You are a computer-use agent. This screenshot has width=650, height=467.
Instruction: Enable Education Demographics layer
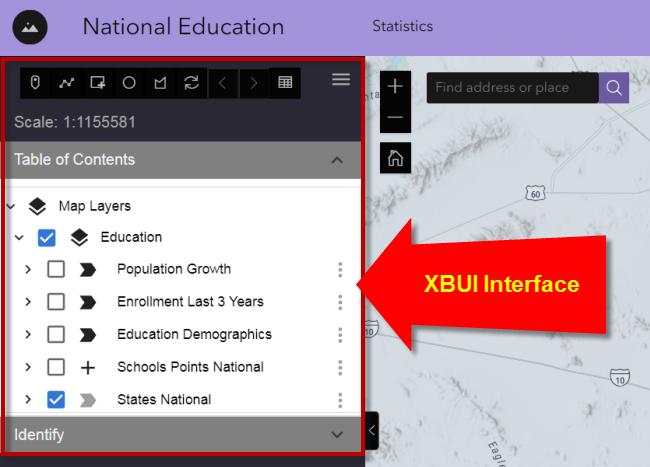click(56, 334)
